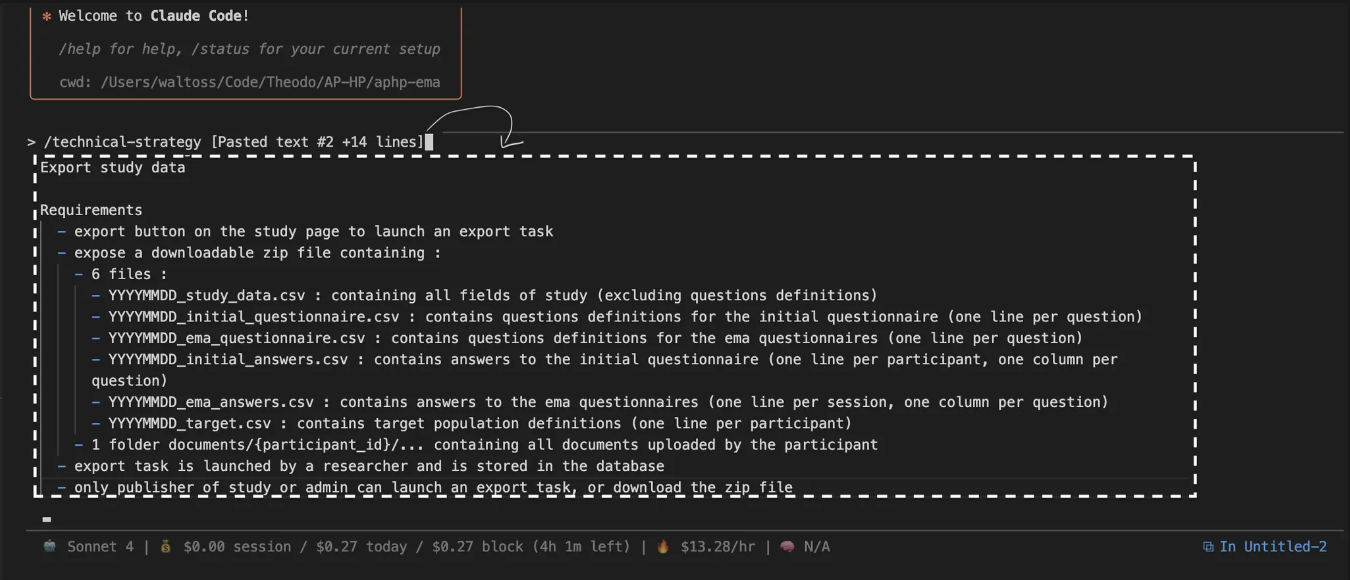This screenshot has width=1350, height=580.
Task: Click the 'Export study data' heading
Action: click(x=113, y=168)
